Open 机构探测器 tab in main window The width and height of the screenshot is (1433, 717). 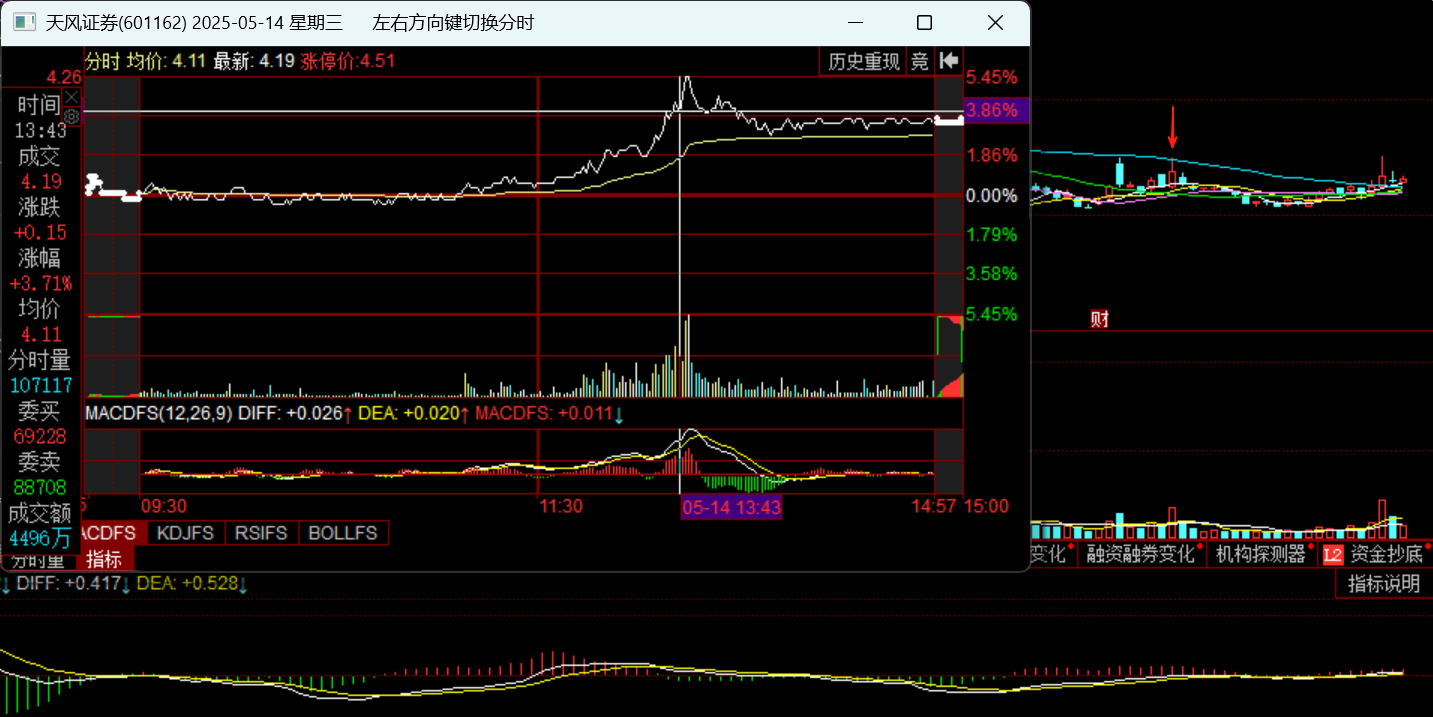point(1261,553)
